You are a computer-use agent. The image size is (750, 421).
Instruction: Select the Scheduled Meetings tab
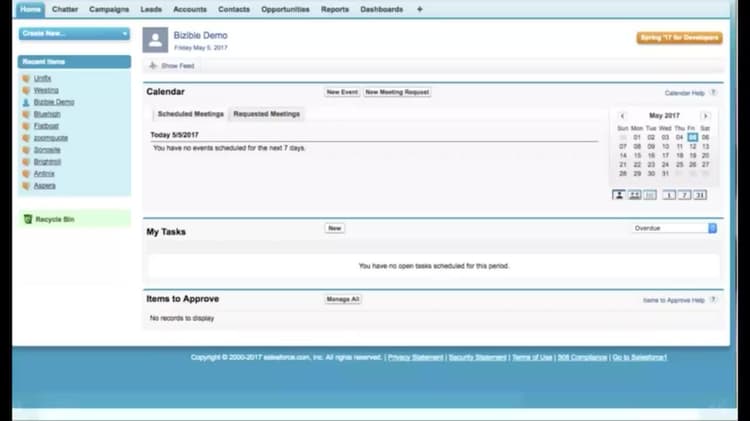(191, 114)
